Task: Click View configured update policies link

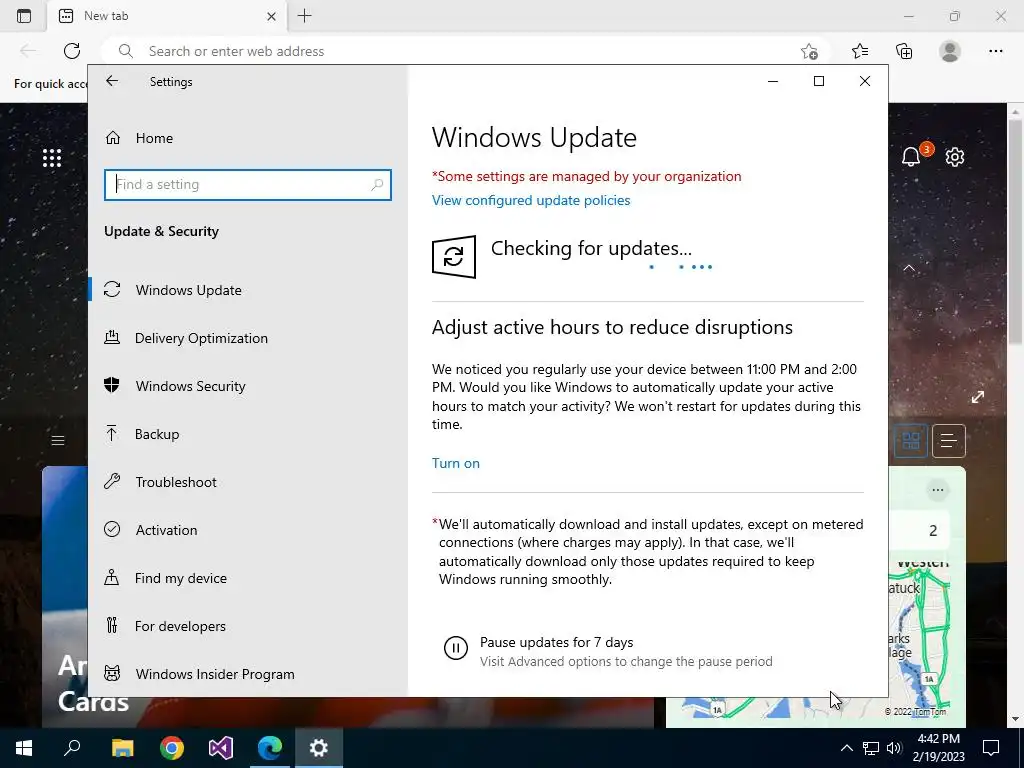Action: click(531, 200)
